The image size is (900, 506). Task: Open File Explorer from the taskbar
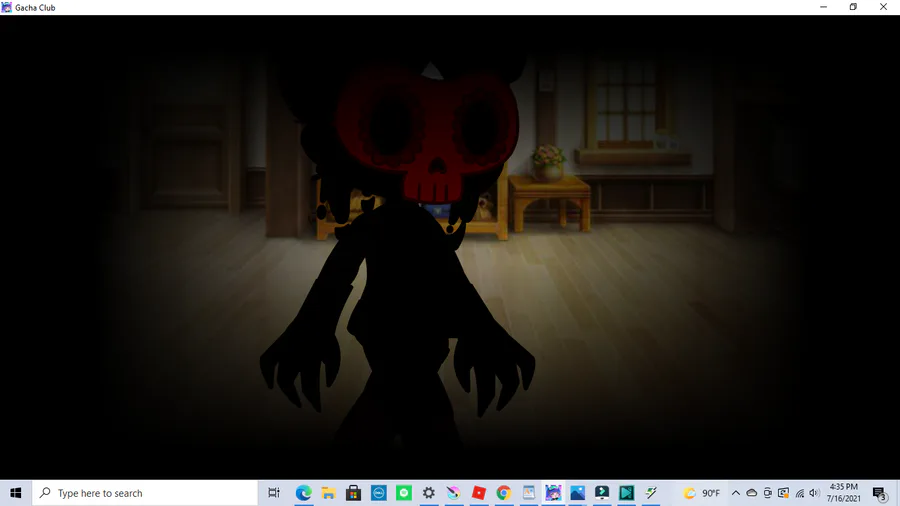coord(328,493)
